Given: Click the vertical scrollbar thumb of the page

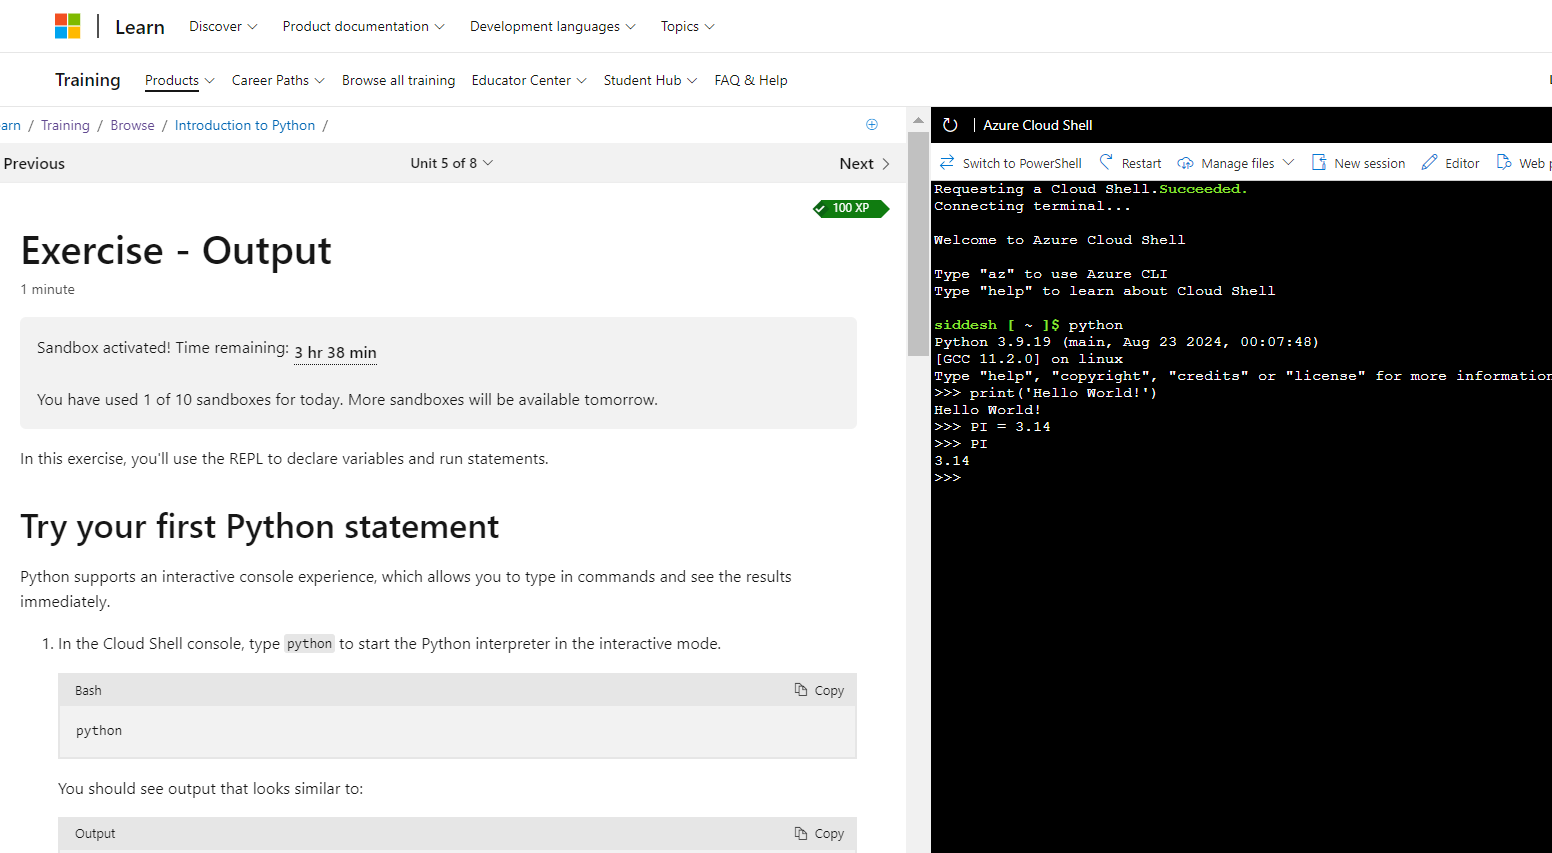Looking at the screenshot, I should pos(918,243).
